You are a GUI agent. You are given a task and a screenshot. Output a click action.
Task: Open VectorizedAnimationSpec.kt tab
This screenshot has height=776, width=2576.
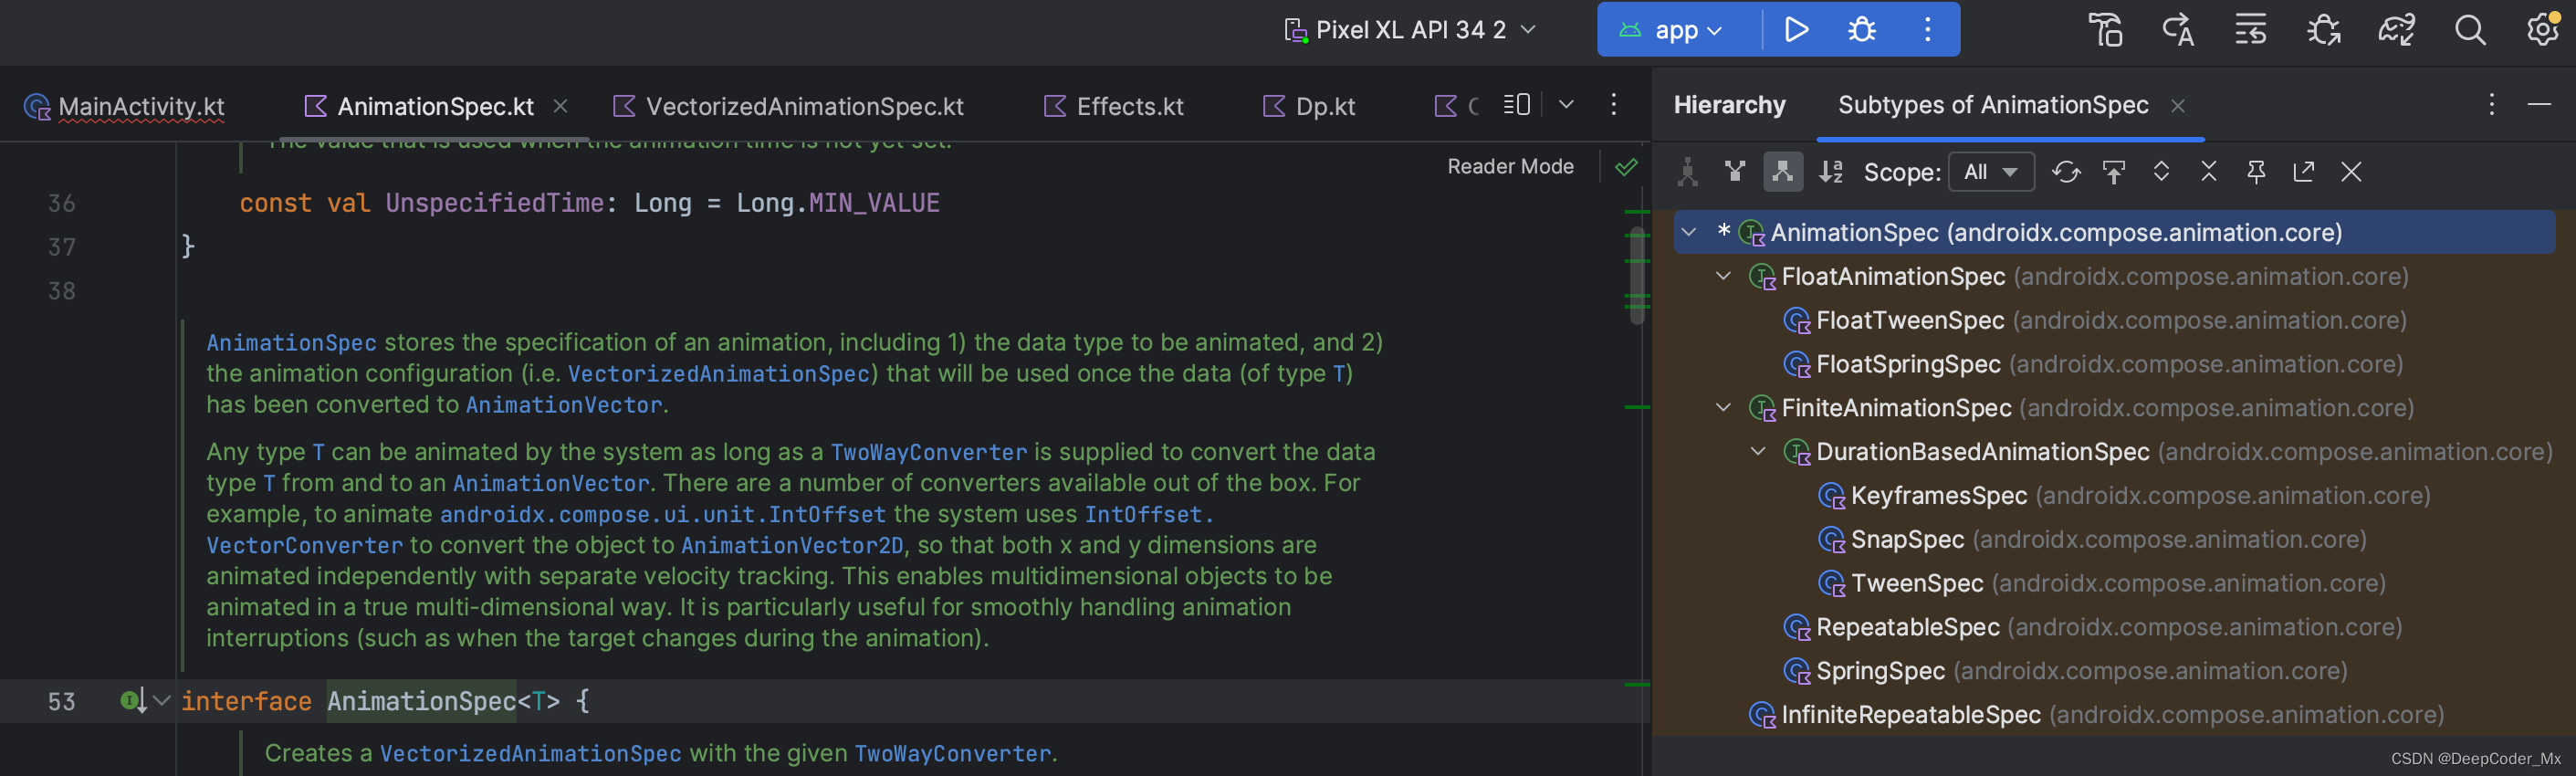(x=788, y=106)
